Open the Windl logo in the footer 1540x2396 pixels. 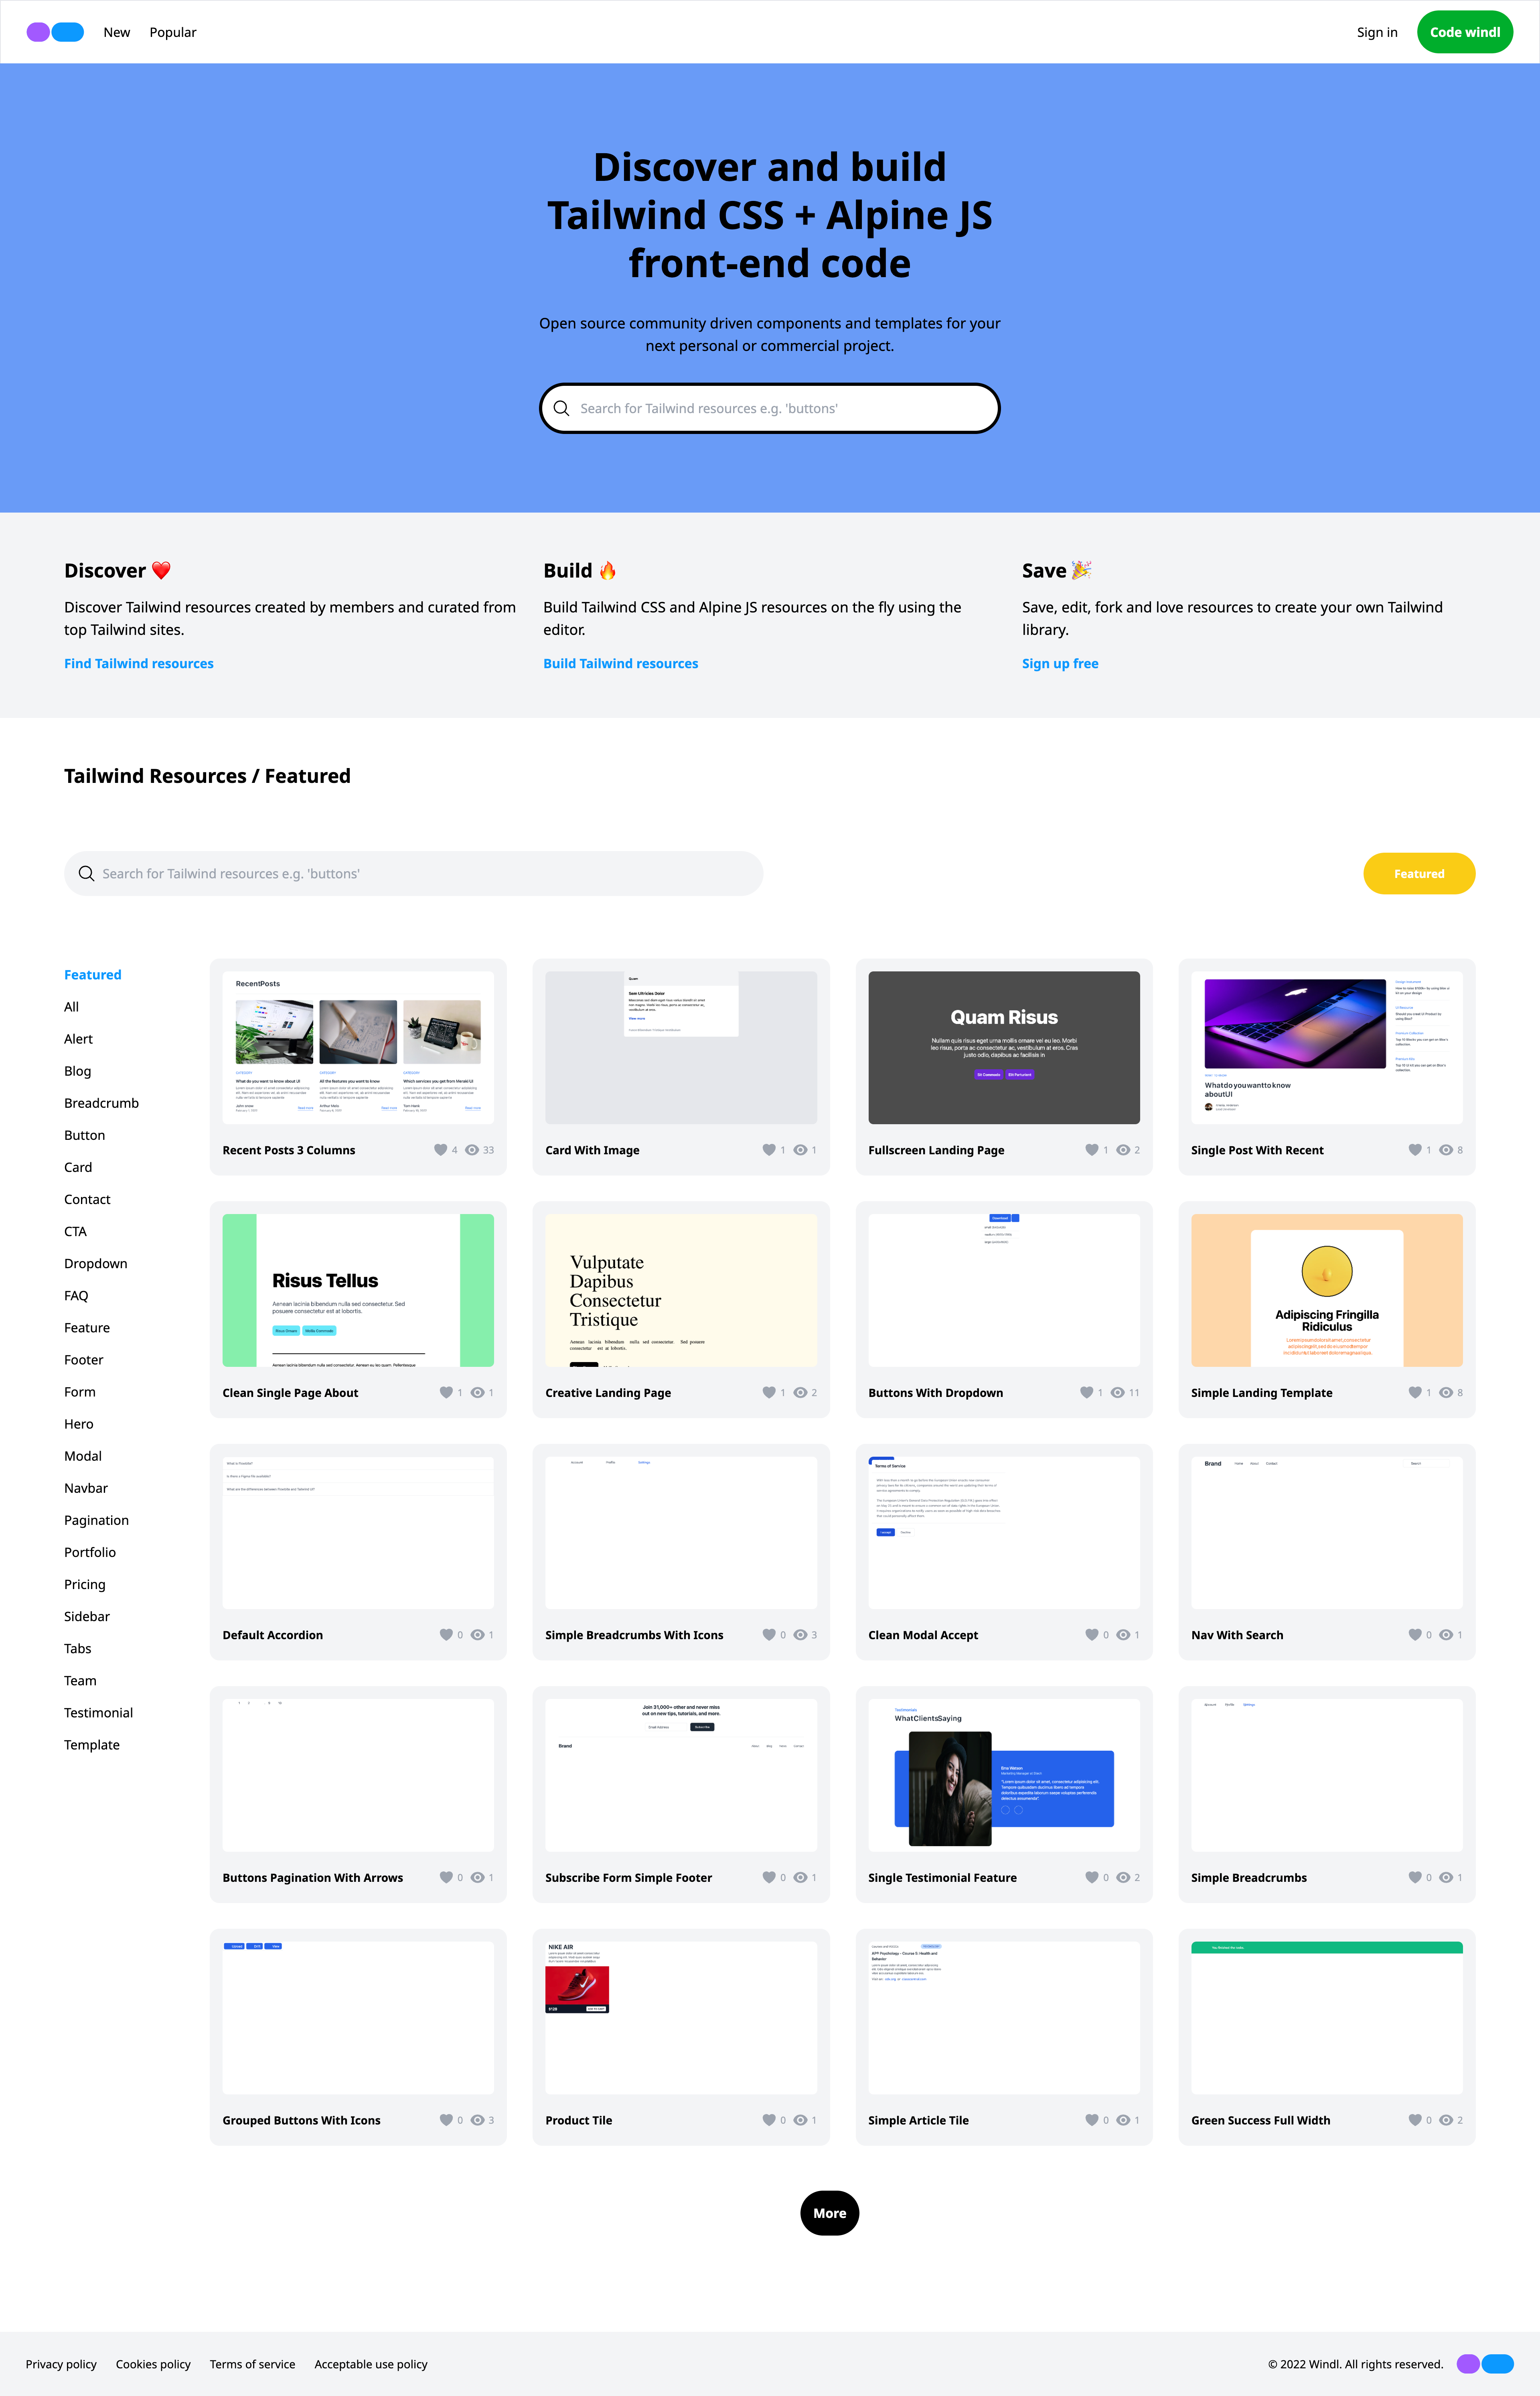(x=1485, y=2364)
